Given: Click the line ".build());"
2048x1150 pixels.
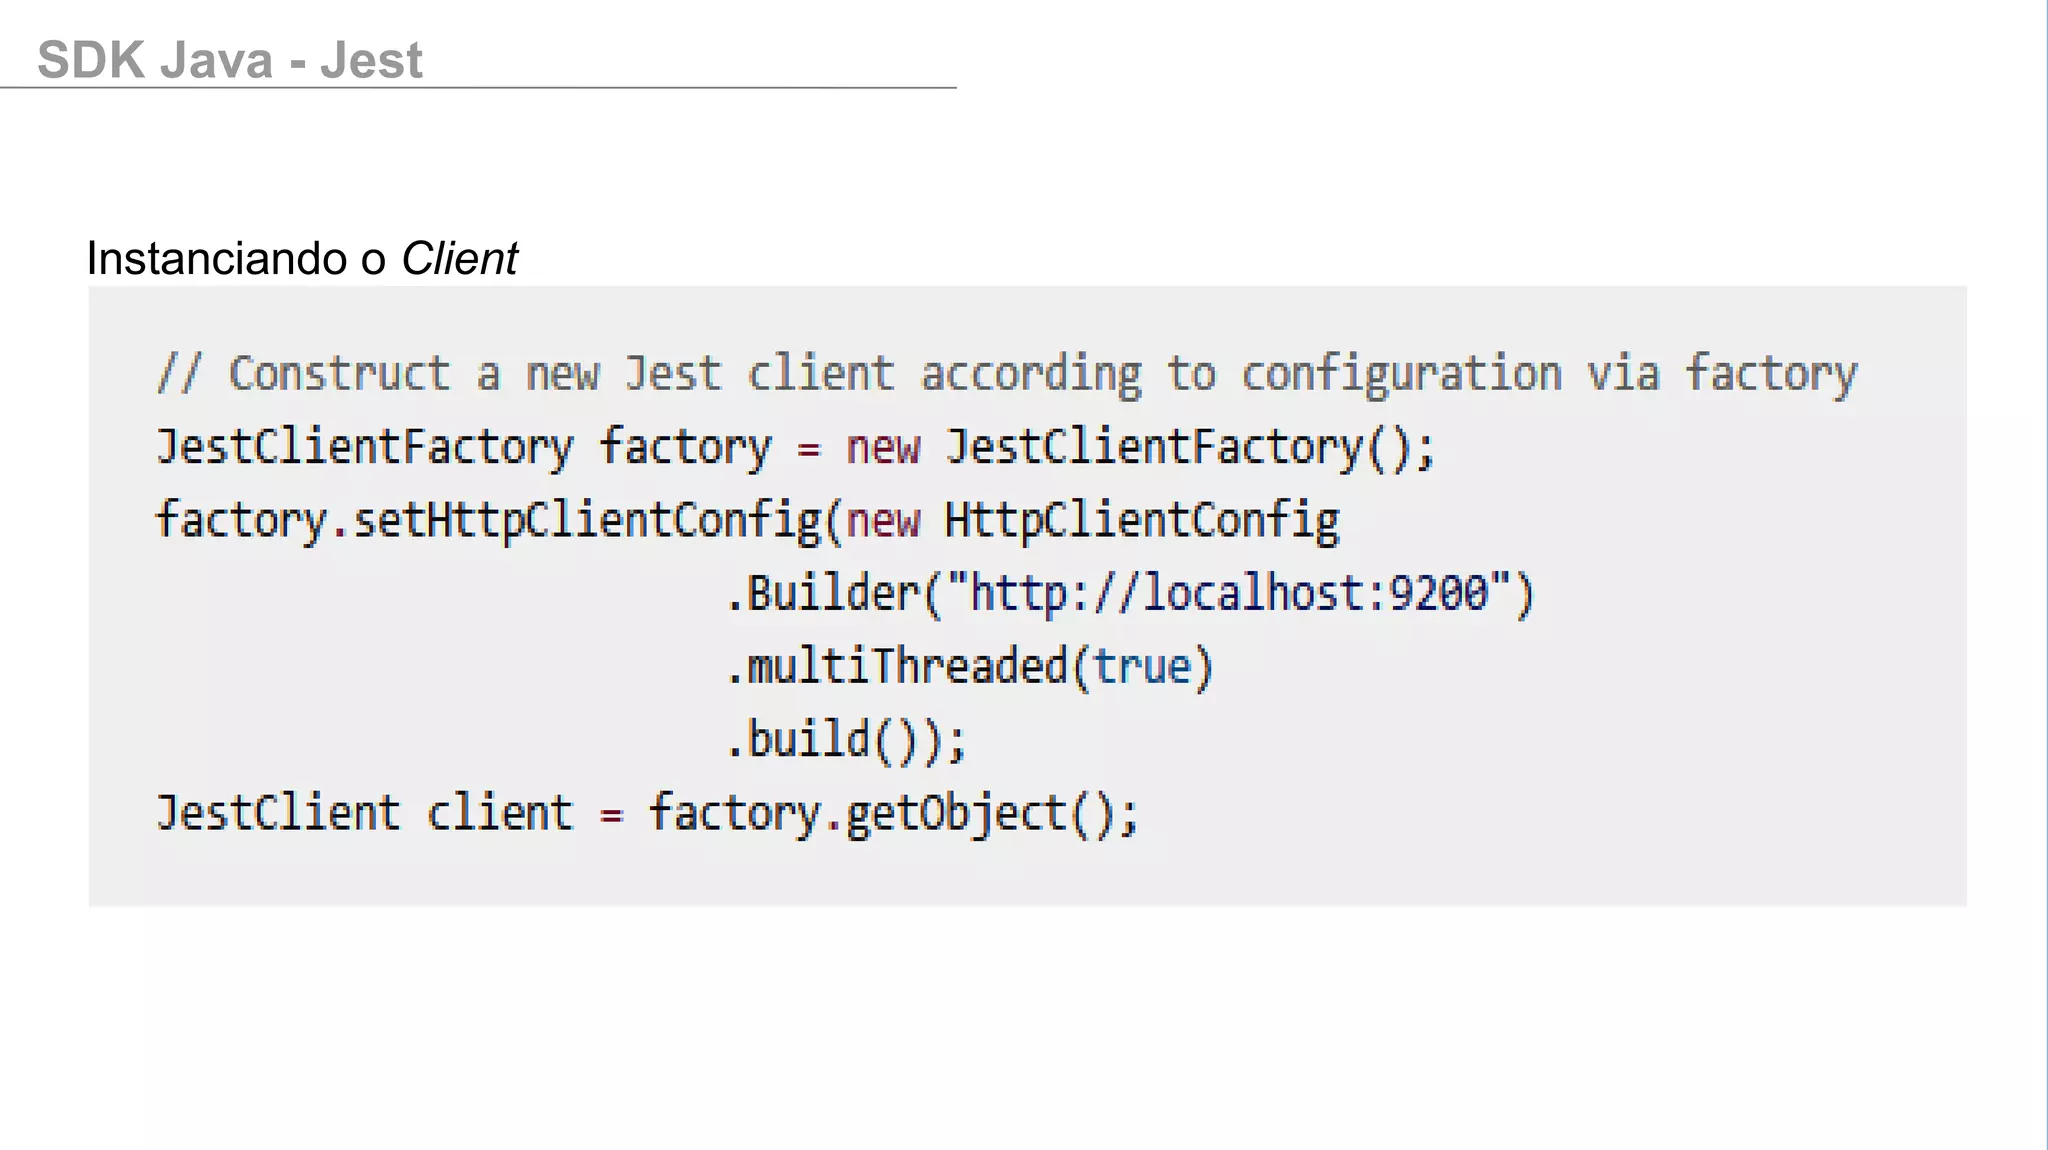Looking at the screenshot, I should 846,740.
